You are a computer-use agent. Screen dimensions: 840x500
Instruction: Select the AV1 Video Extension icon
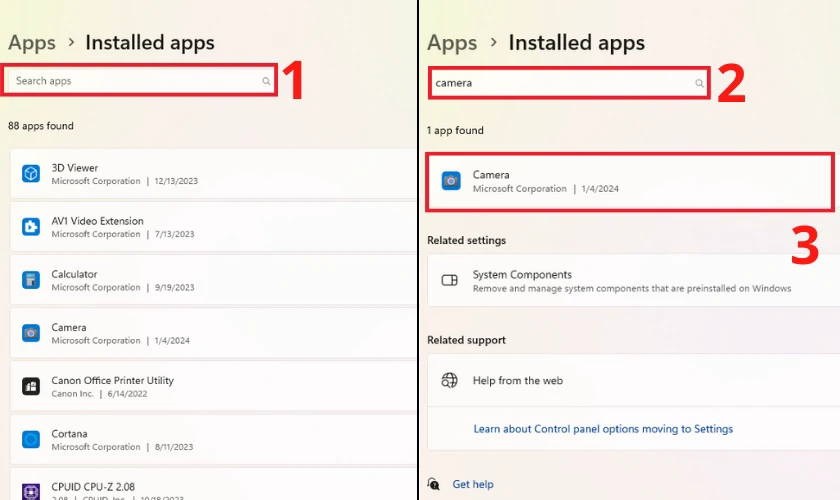[31, 227]
